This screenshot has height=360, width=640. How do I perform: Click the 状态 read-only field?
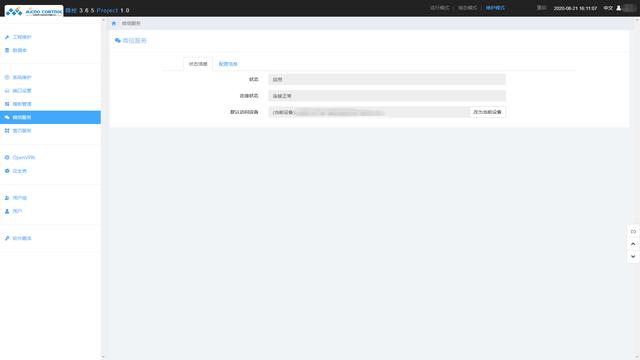click(x=387, y=79)
